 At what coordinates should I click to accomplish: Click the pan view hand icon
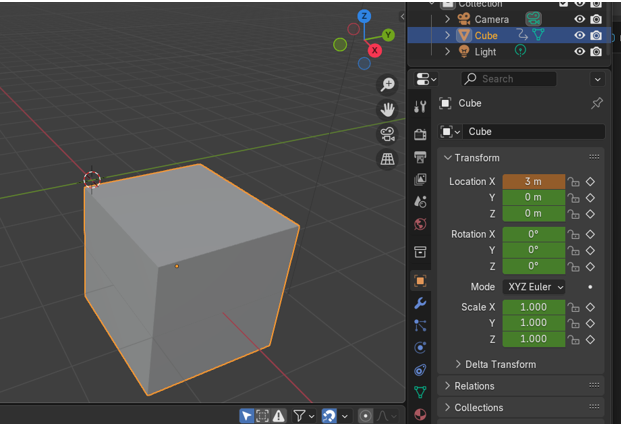[387, 109]
